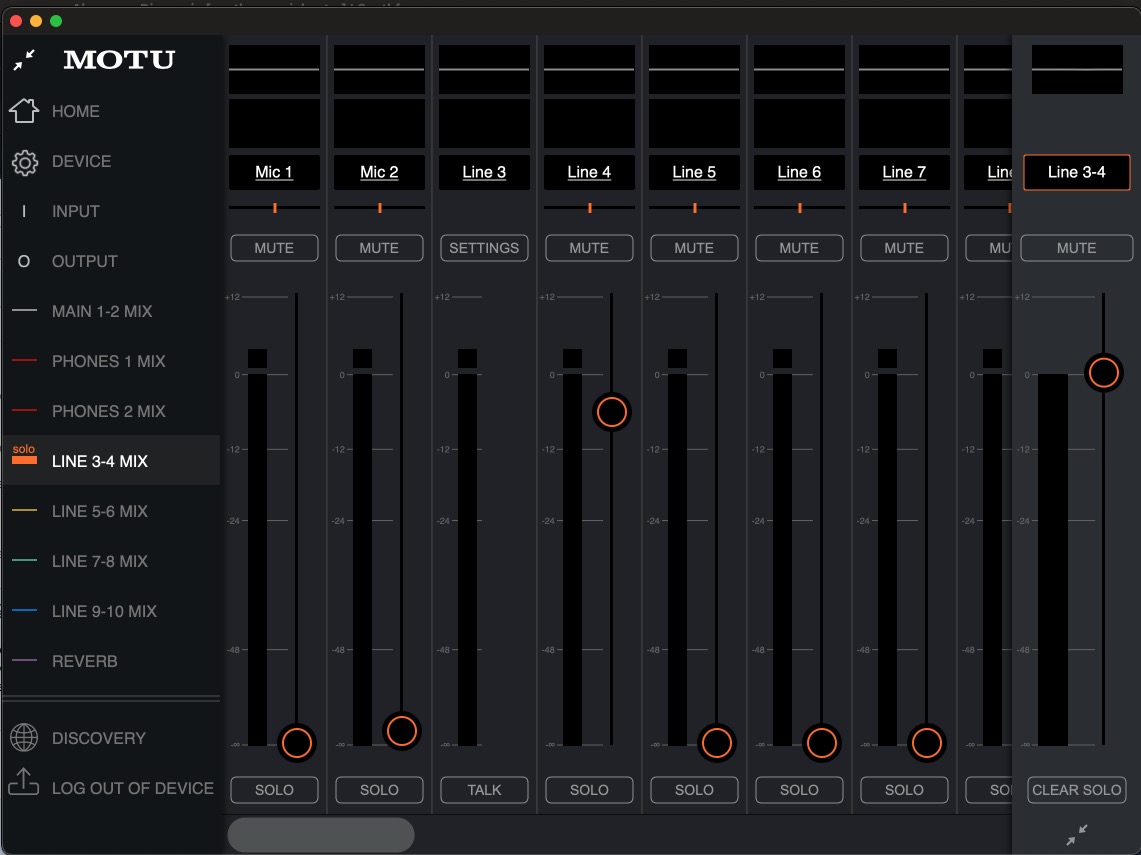Mute the Line 6 channel
The width and height of the screenshot is (1141, 855).
[799, 248]
